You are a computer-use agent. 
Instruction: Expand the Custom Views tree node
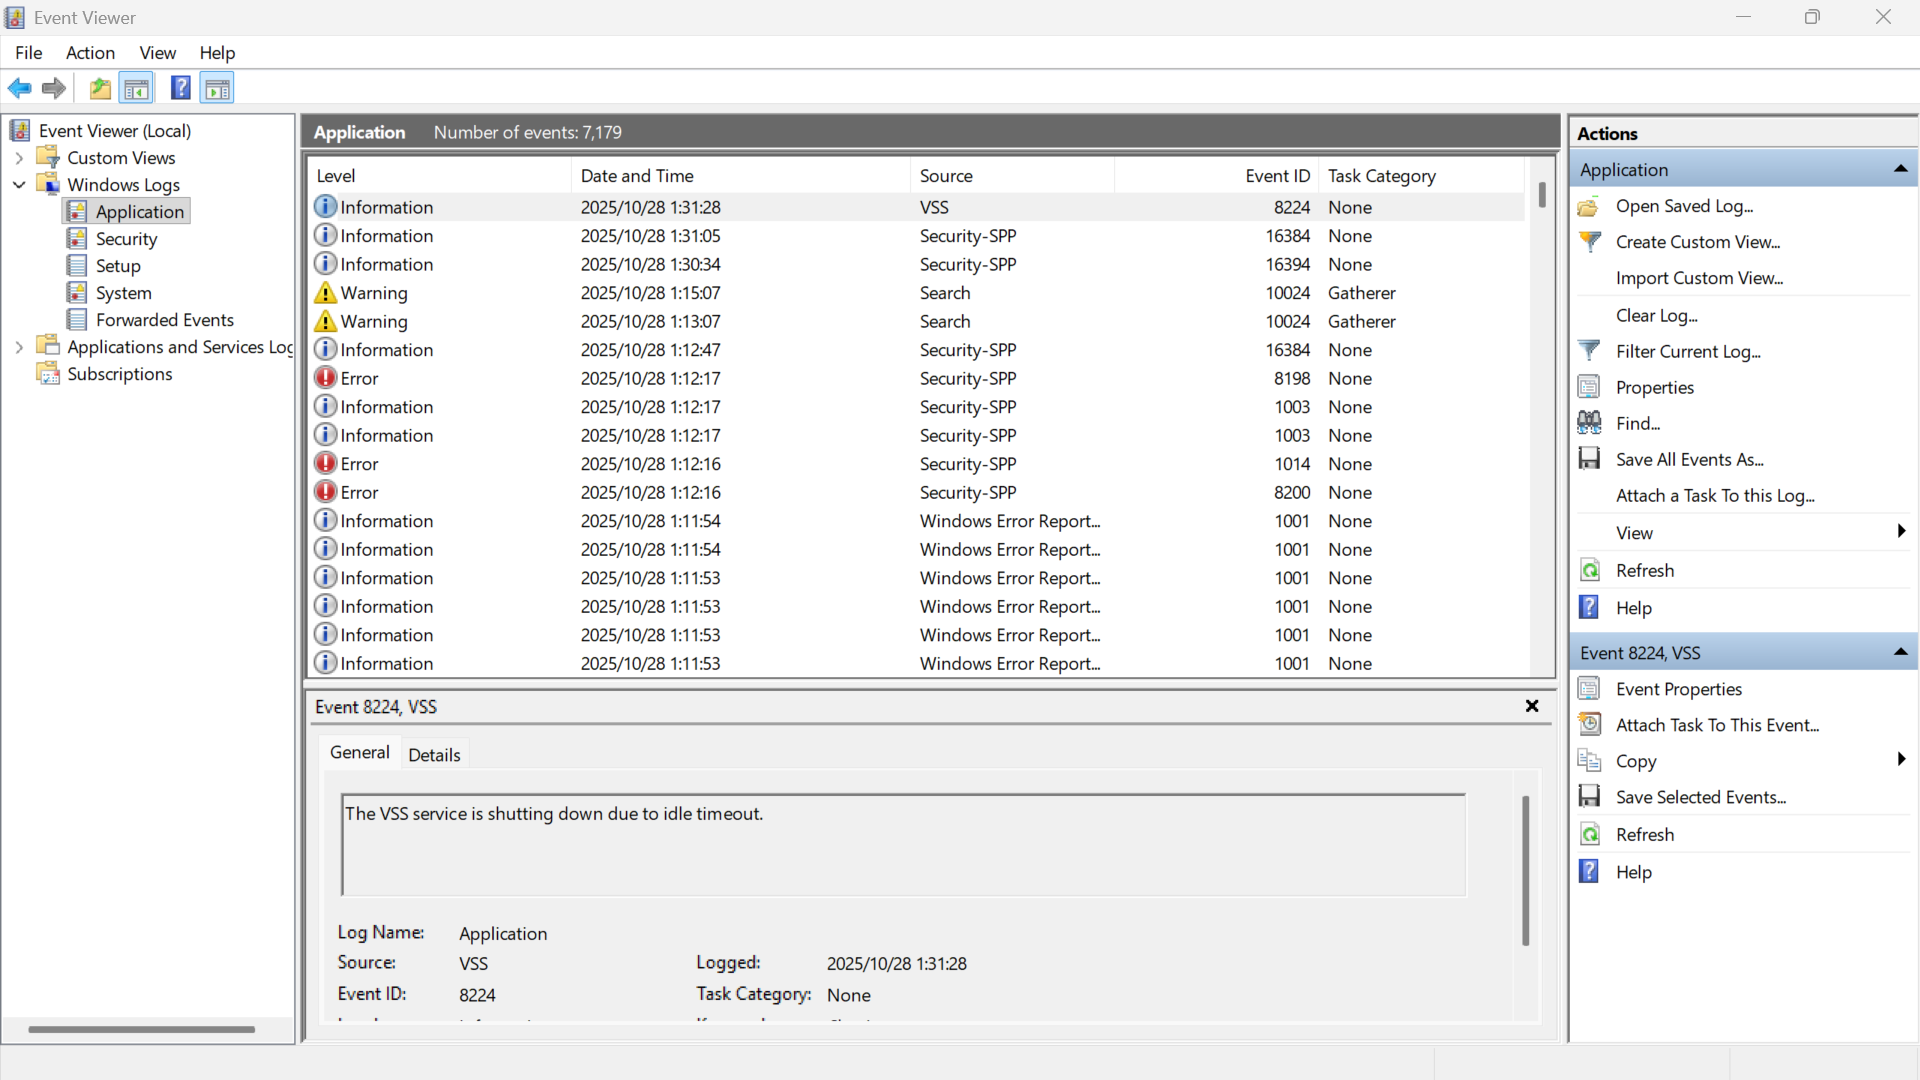(x=19, y=158)
